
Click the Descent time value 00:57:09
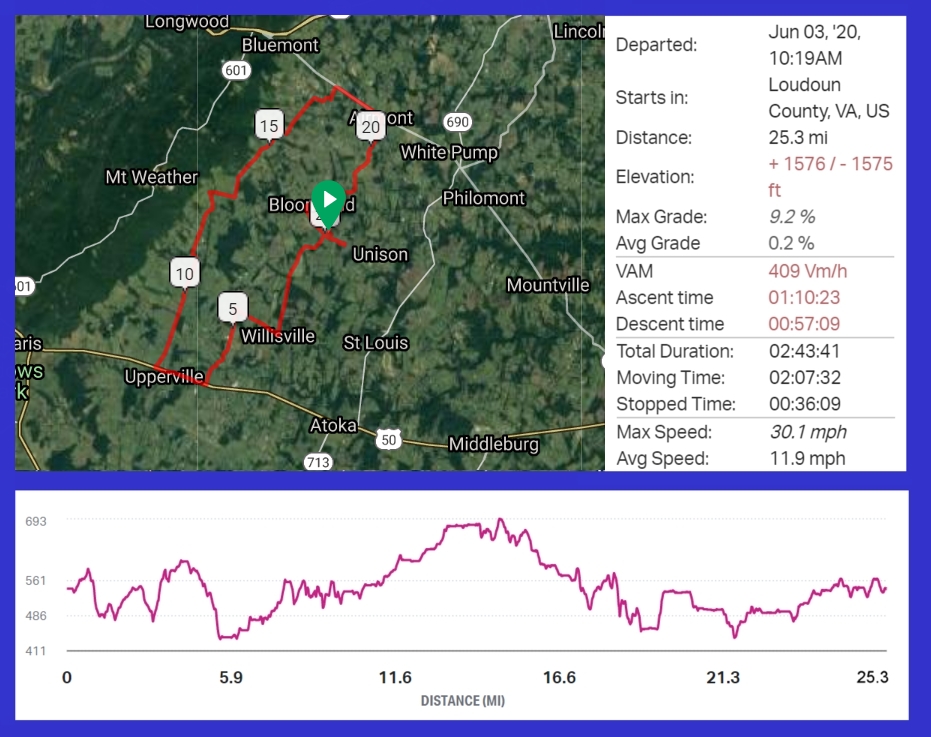tap(804, 324)
